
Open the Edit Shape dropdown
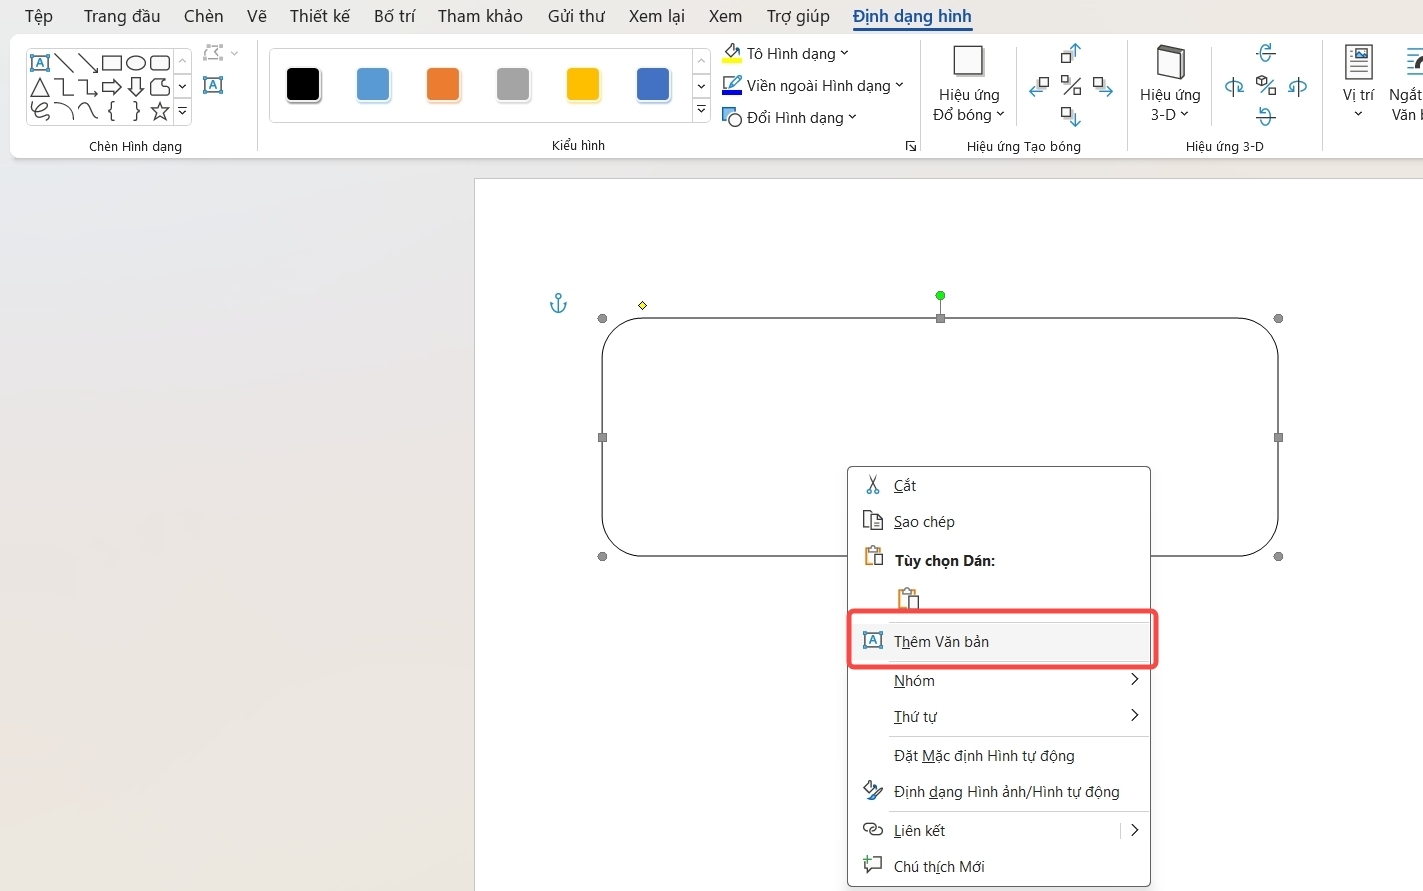(221, 53)
